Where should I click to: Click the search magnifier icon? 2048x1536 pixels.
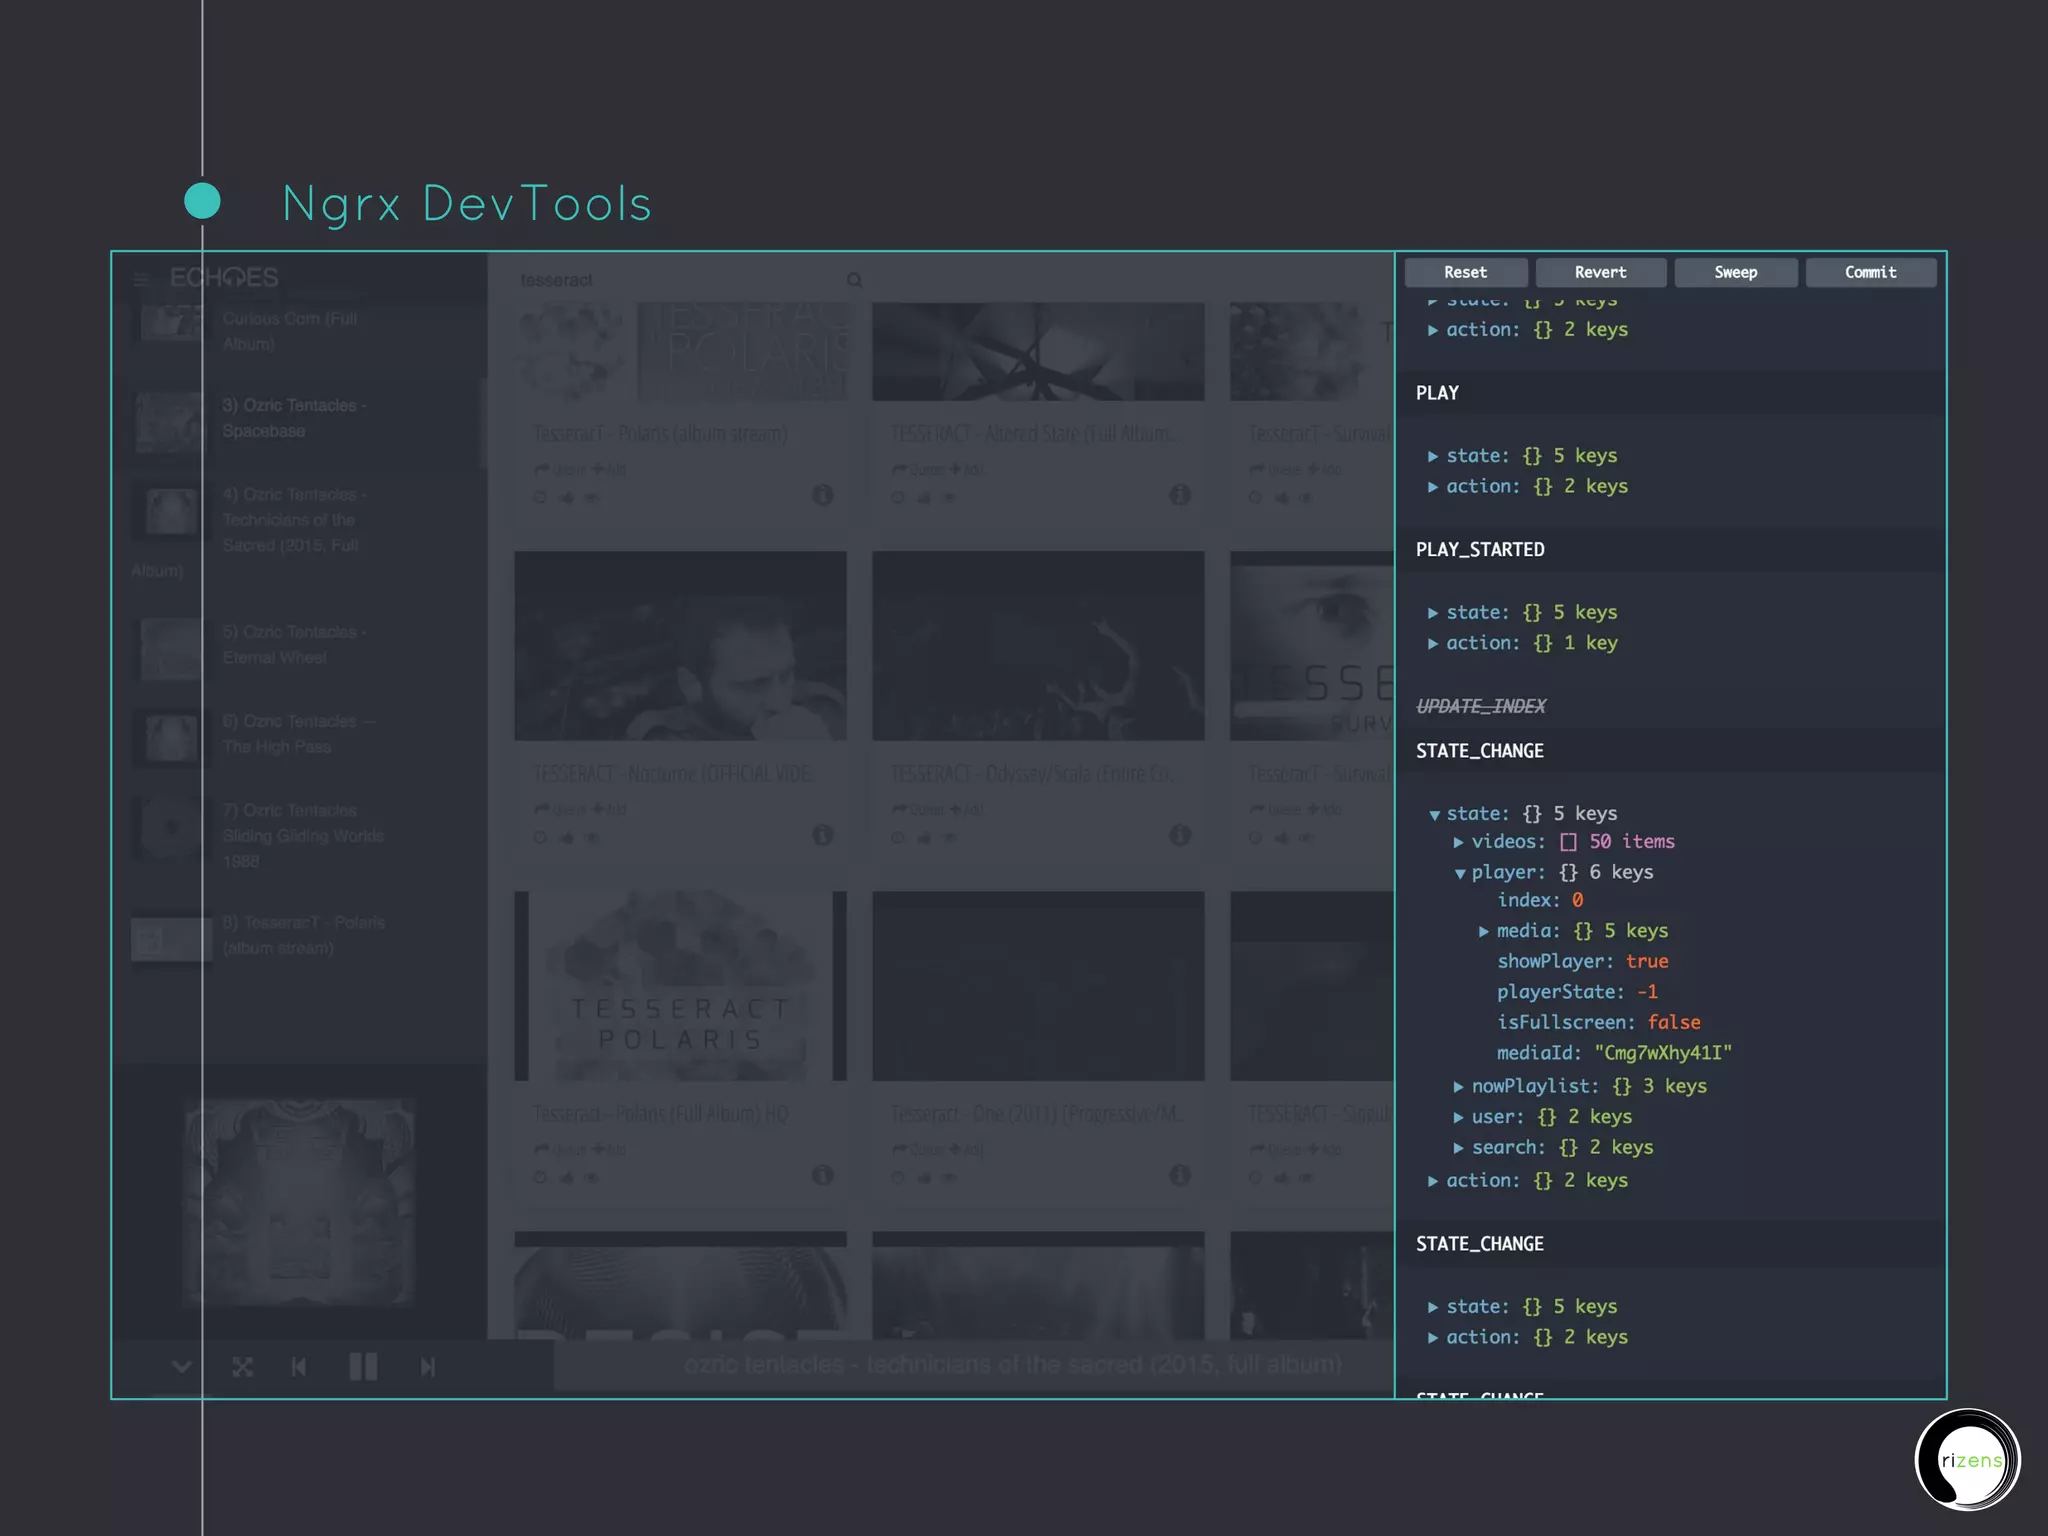coord(854,280)
